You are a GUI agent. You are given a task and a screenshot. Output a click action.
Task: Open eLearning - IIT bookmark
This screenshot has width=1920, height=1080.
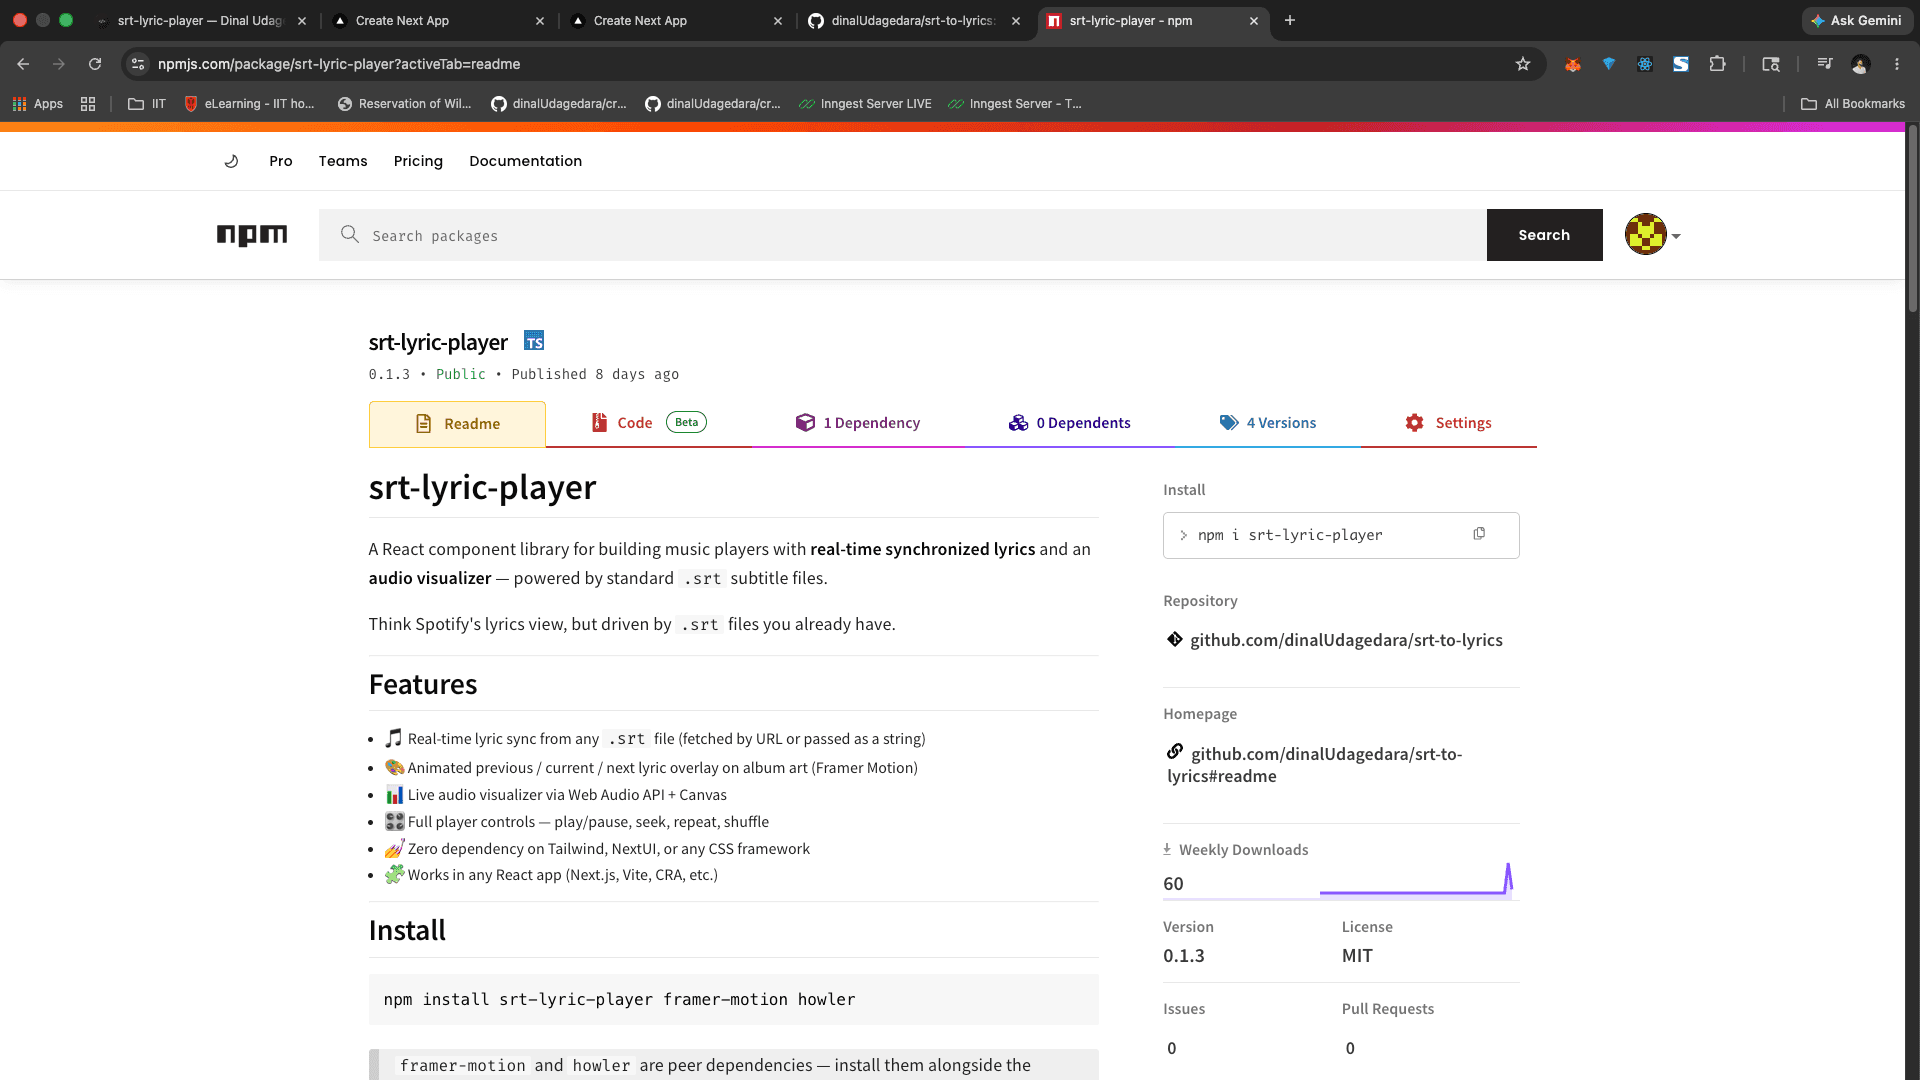click(249, 104)
